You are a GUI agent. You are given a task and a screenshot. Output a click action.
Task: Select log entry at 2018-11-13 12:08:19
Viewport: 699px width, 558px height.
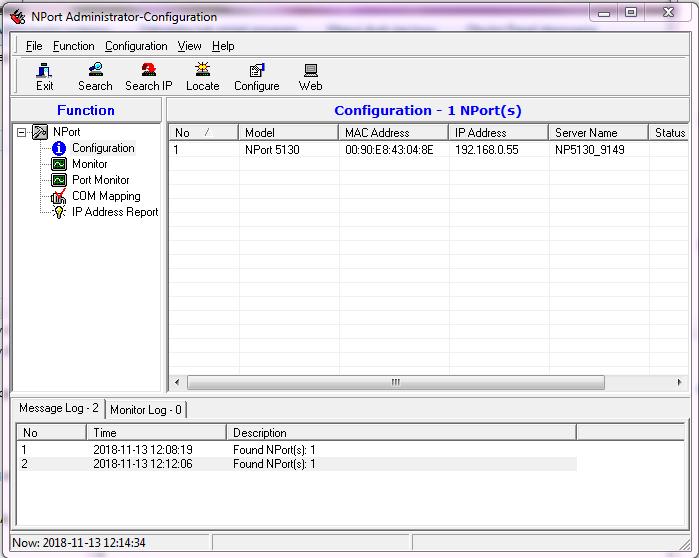tap(296, 450)
